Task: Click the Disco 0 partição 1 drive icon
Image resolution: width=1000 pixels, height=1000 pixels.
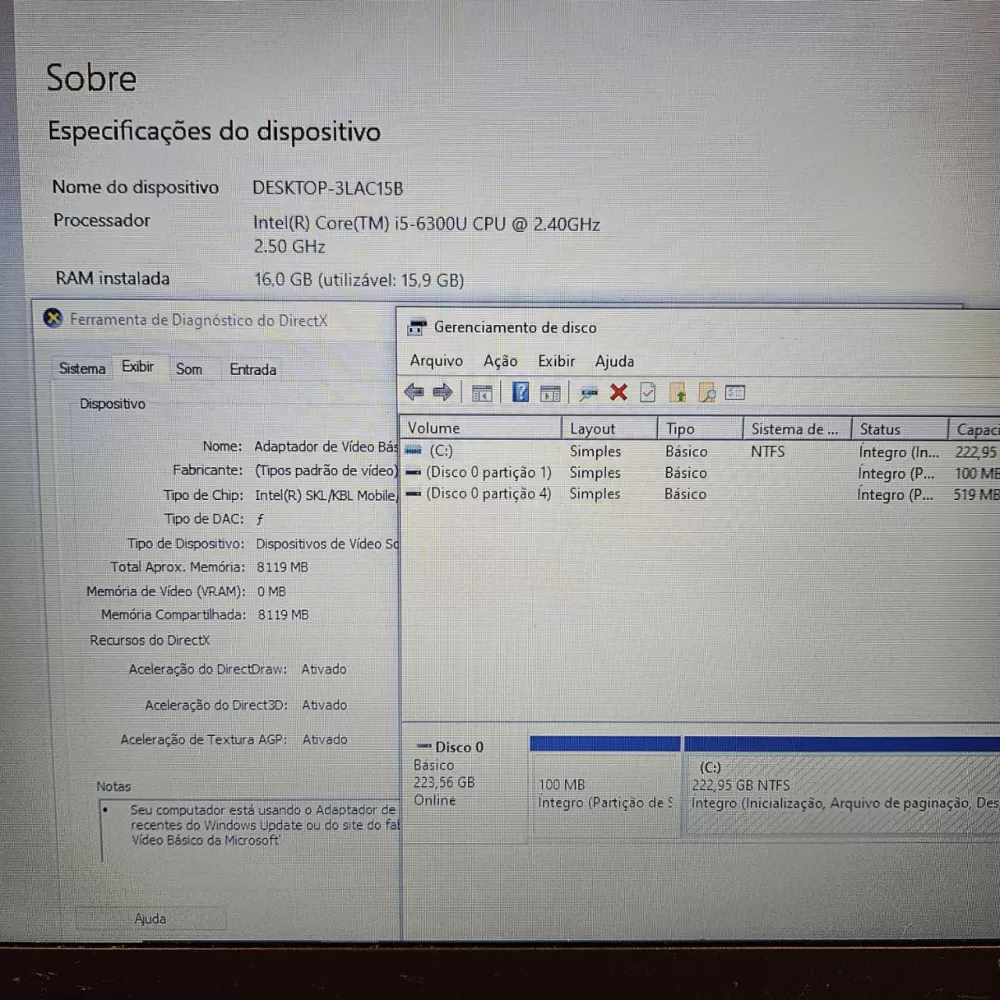Action: (x=413, y=473)
